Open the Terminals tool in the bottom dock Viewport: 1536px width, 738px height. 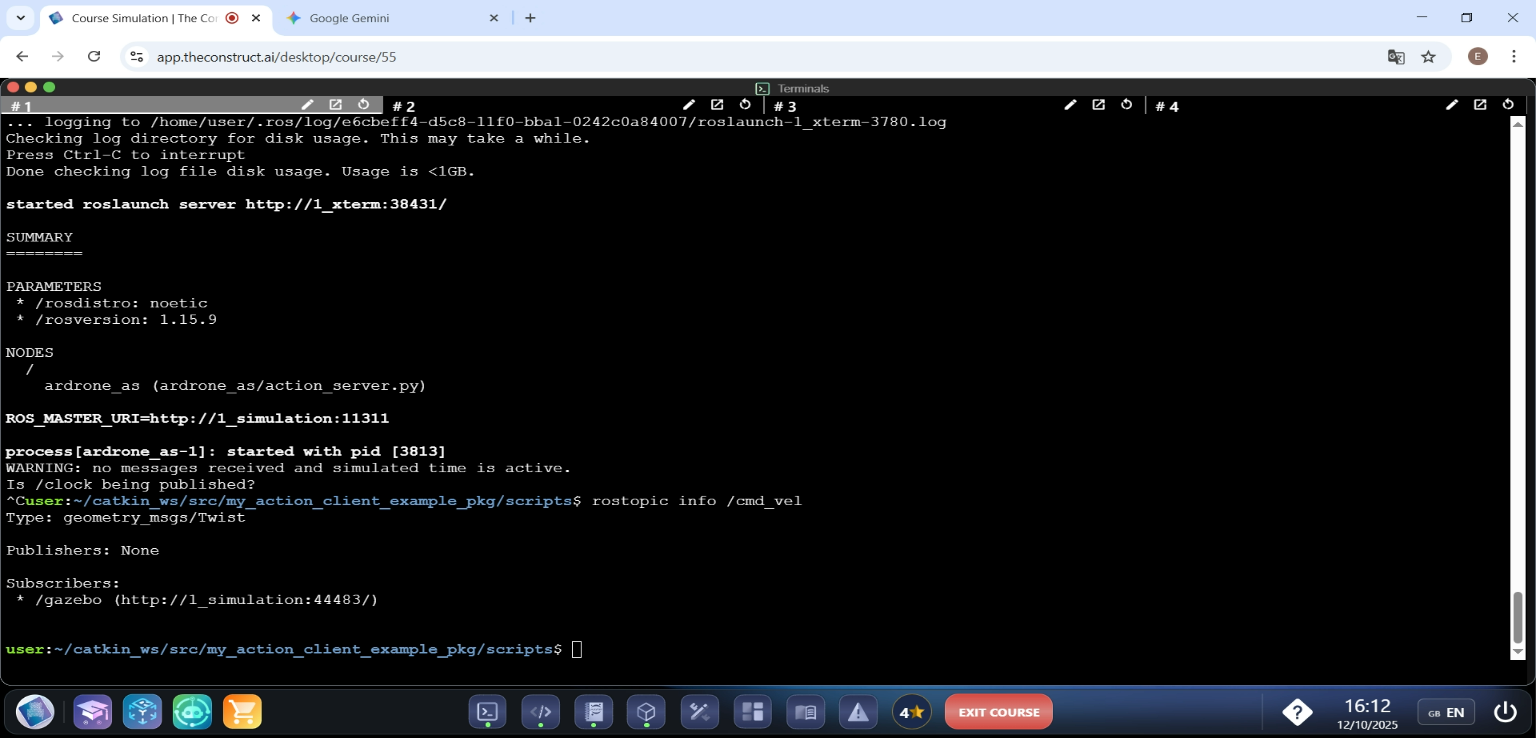[487, 712]
